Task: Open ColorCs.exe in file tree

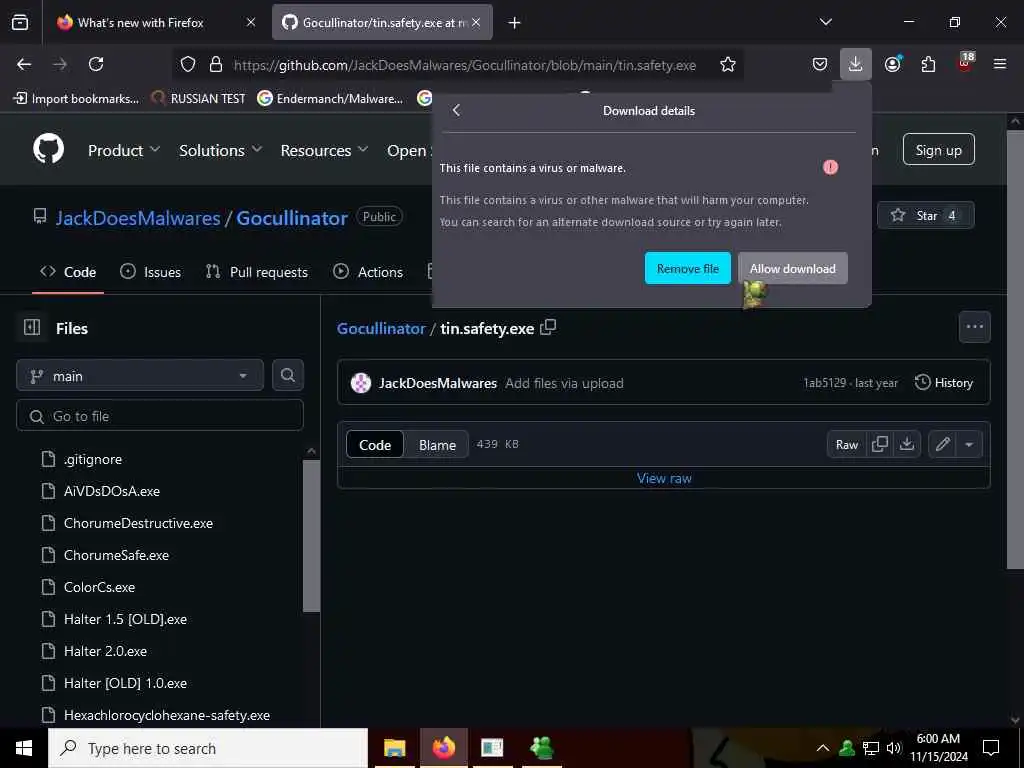Action: click(99, 587)
